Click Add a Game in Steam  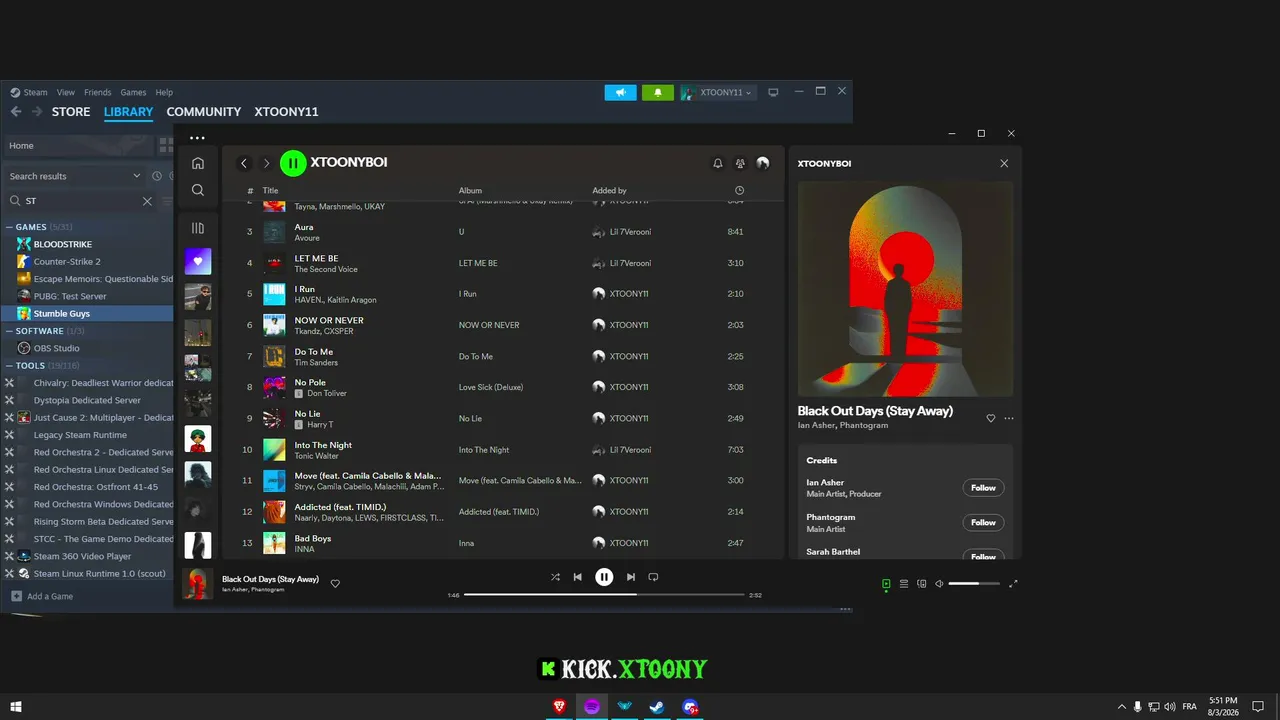pyautogui.click(x=42, y=596)
